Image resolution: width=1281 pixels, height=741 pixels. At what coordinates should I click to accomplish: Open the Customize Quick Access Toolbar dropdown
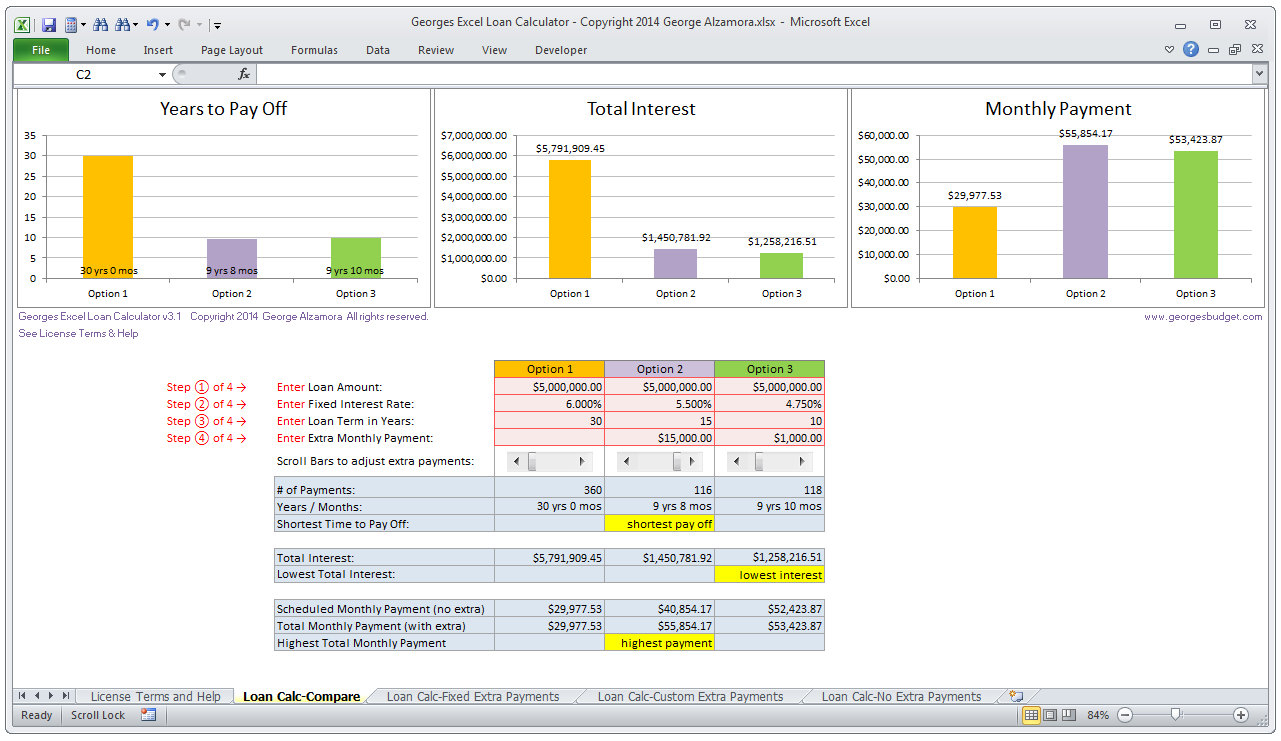(218, 25)
